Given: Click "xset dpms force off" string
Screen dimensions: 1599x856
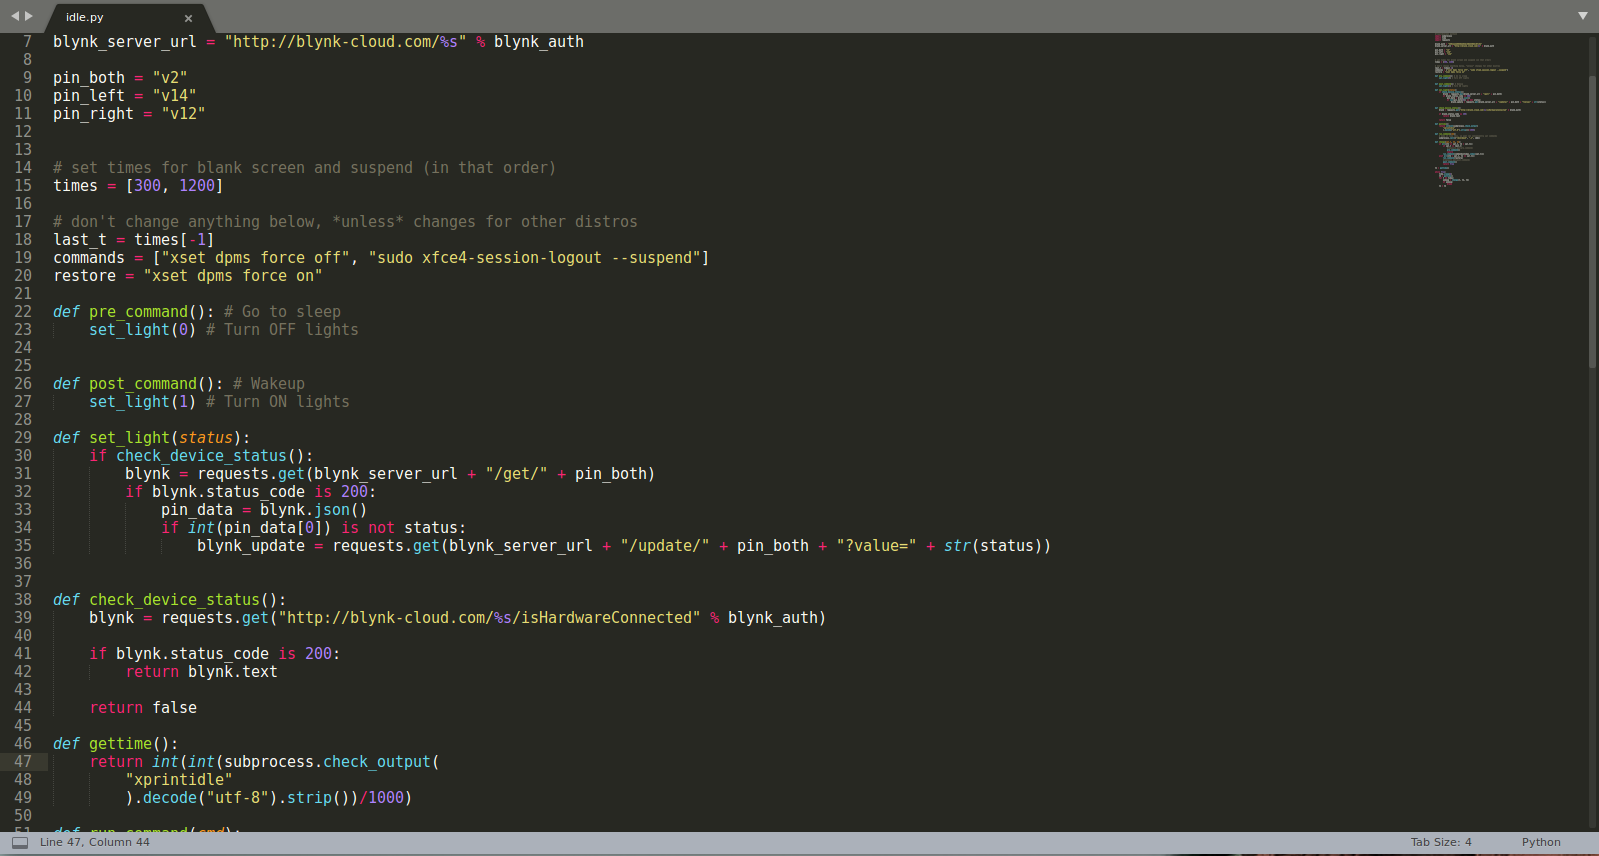Looking at the screenshot, I should coord(255,258).
